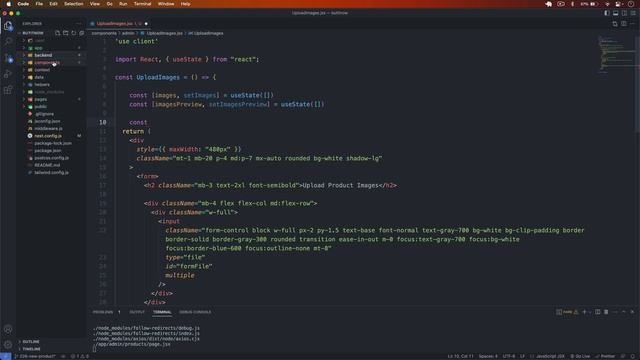The width and height of the screenshot is (640, 360).
Task: Click the admin breadcrumb segment
Action: click(x=128, y=33)
